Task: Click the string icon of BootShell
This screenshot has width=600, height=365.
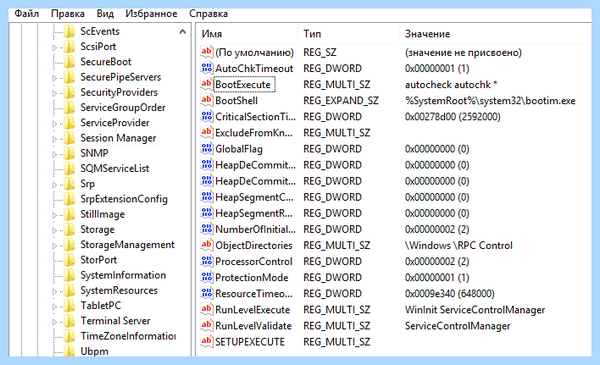Action: [207, 100]
